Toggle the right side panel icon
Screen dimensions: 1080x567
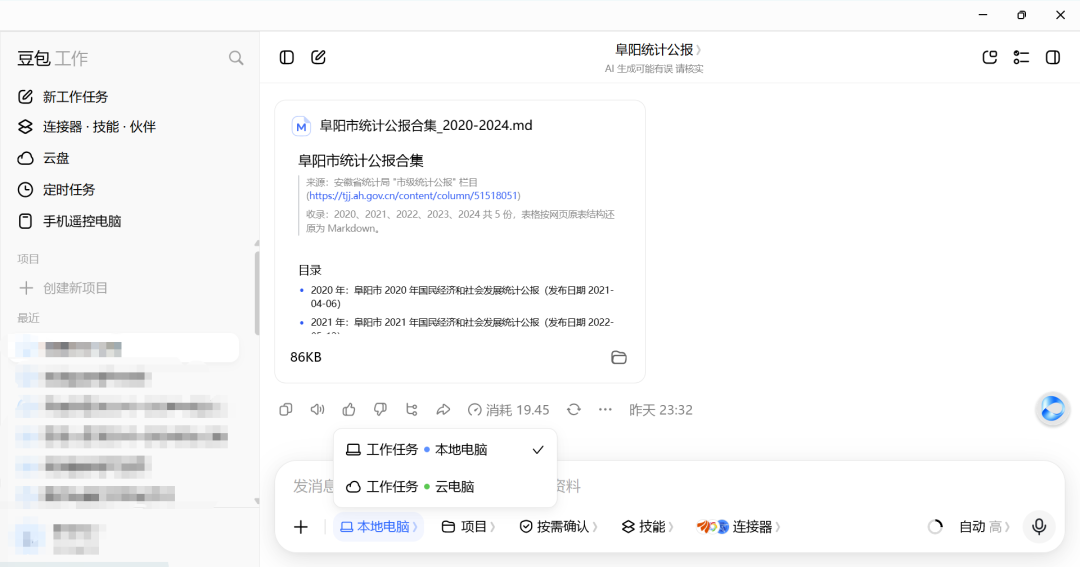point(1053,57)
